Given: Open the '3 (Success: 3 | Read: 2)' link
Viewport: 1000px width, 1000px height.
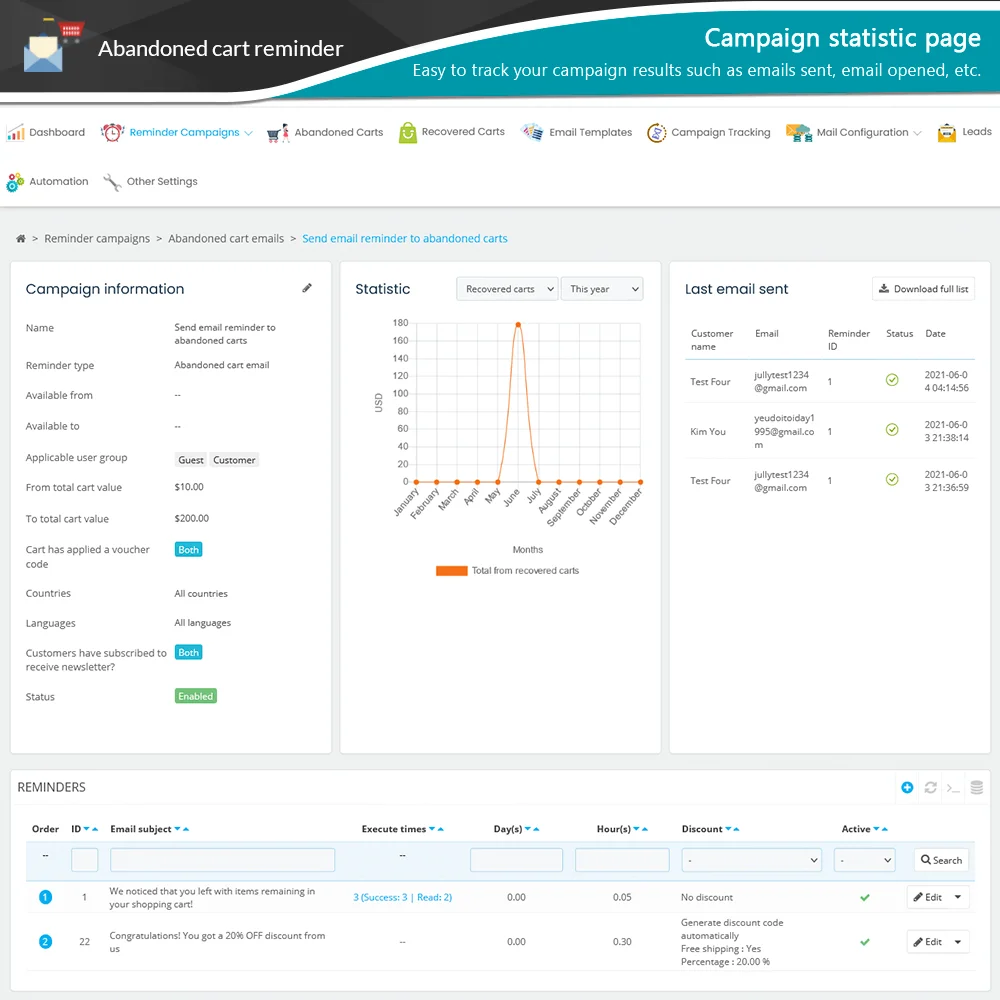Looking at the screenshot, I should click(402, 898).
